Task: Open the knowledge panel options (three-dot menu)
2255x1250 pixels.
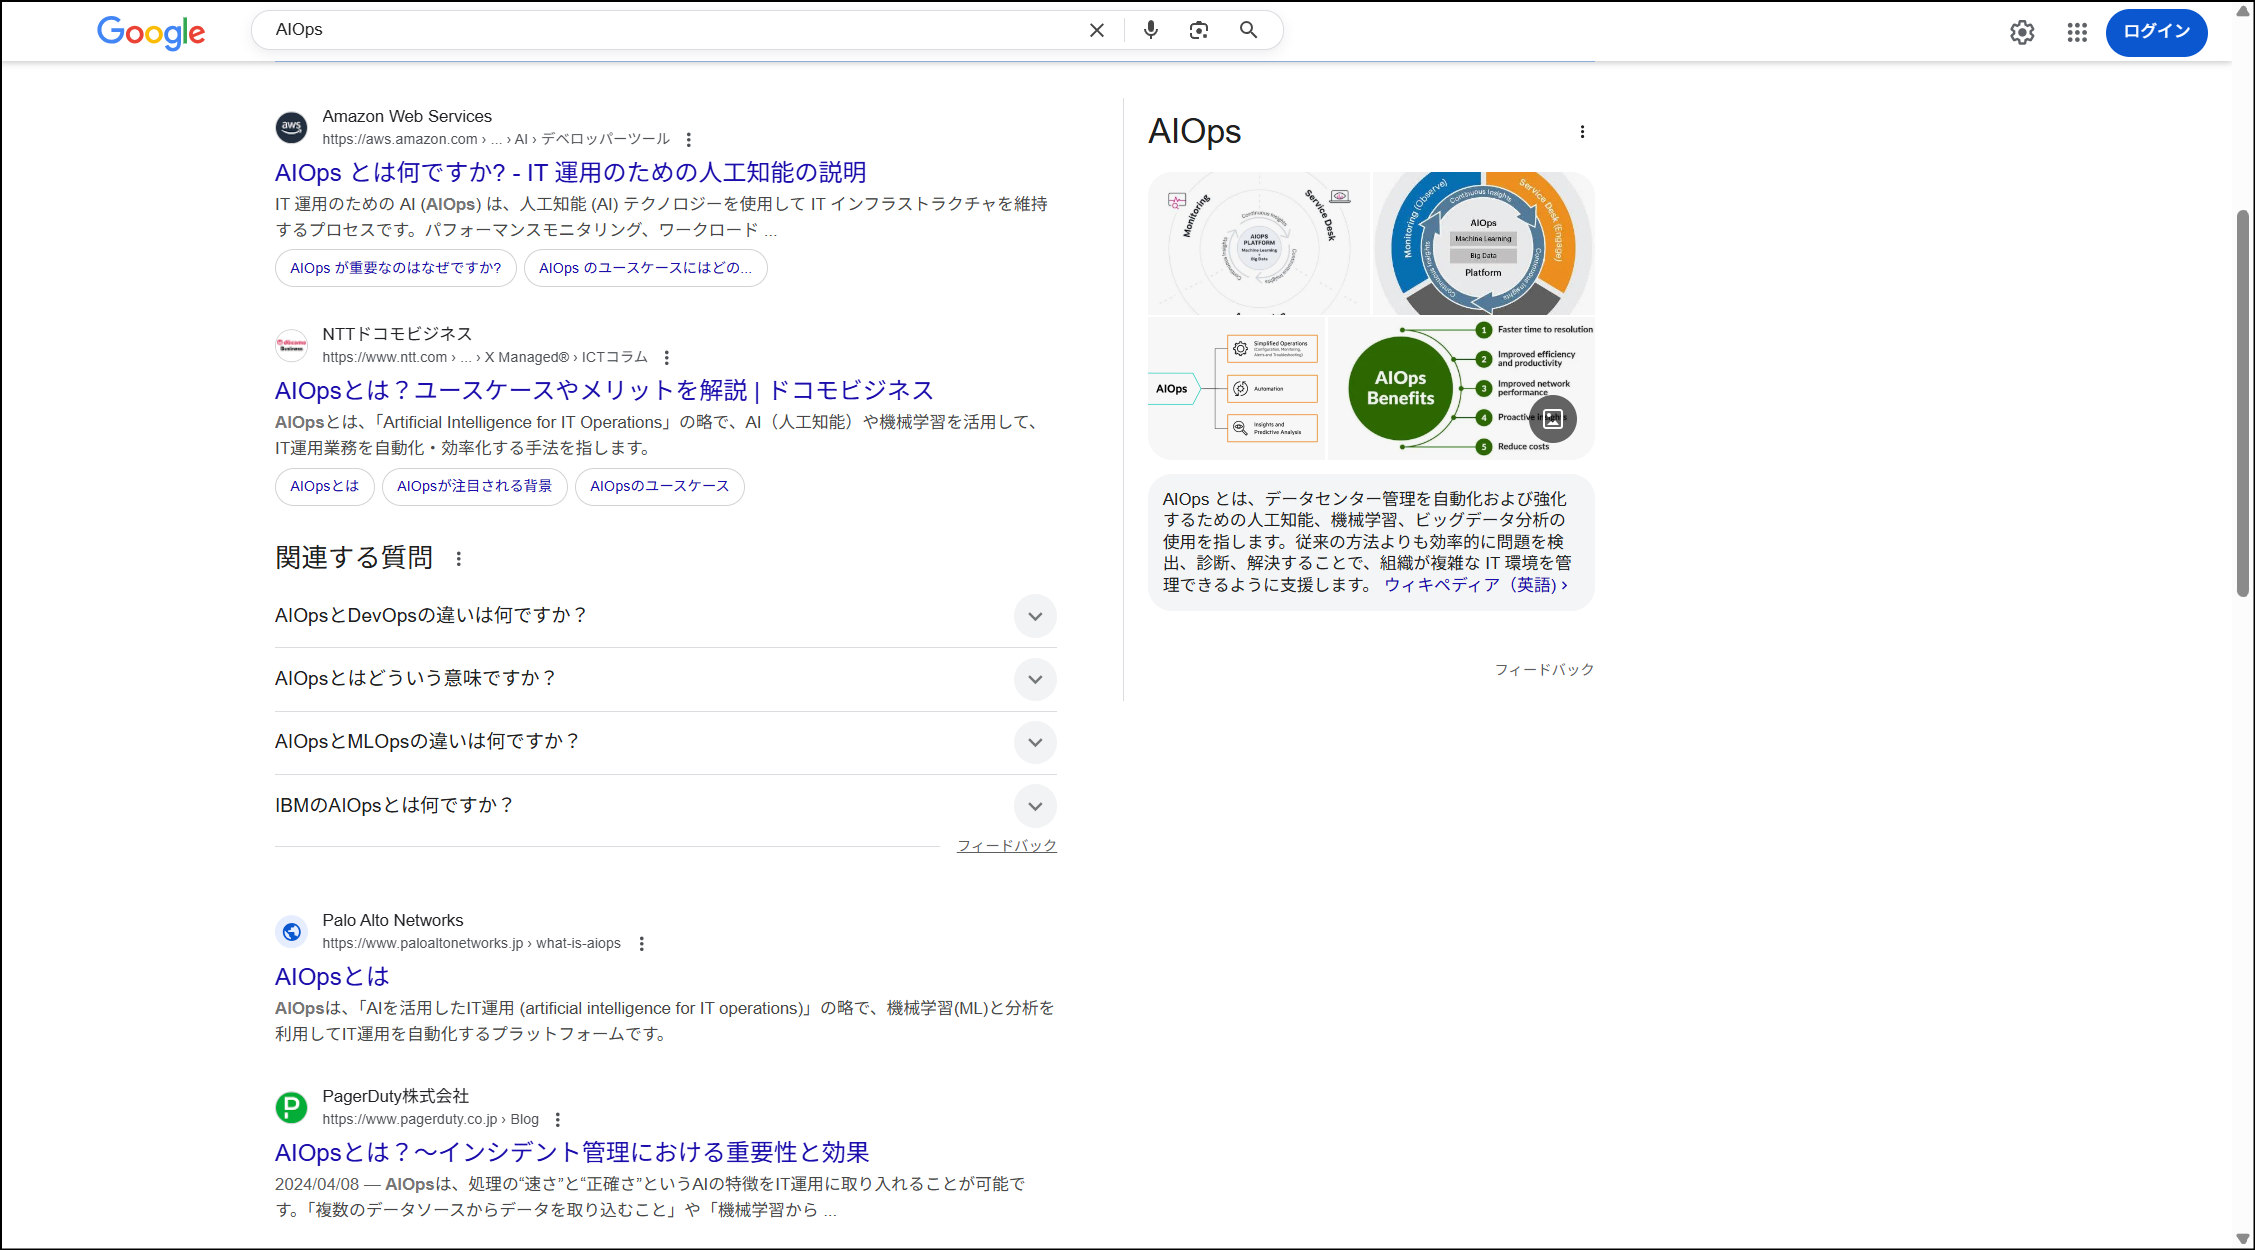Action: tap(1582, 130)
